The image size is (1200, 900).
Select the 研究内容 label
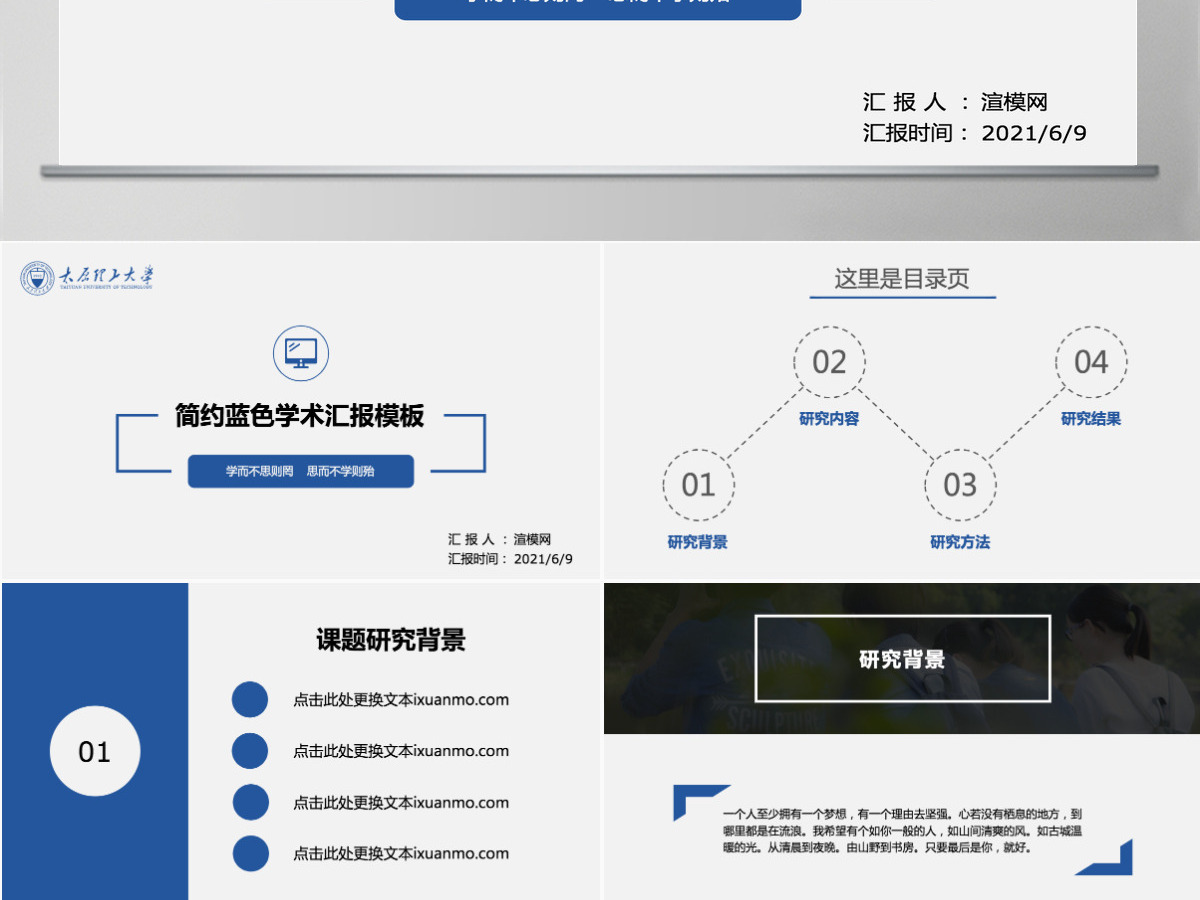(x=829, y=419)
